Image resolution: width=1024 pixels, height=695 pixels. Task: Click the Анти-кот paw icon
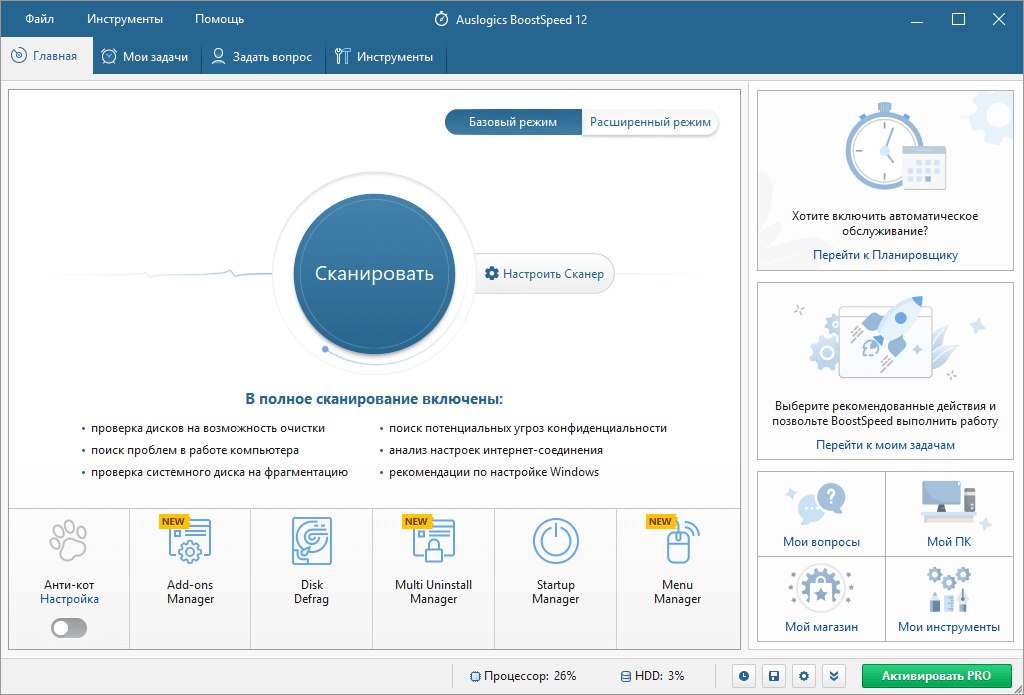[69, 541]
